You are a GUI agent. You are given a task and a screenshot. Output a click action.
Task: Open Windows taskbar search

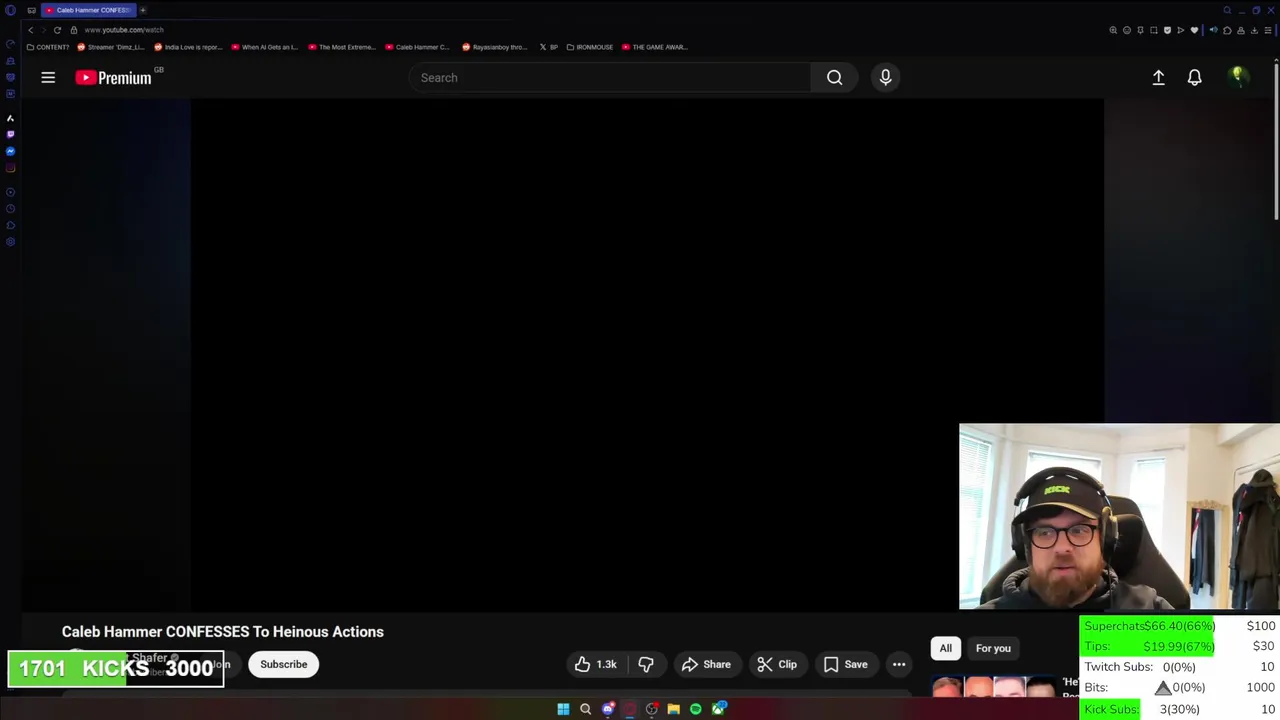(x=585, y=709)
